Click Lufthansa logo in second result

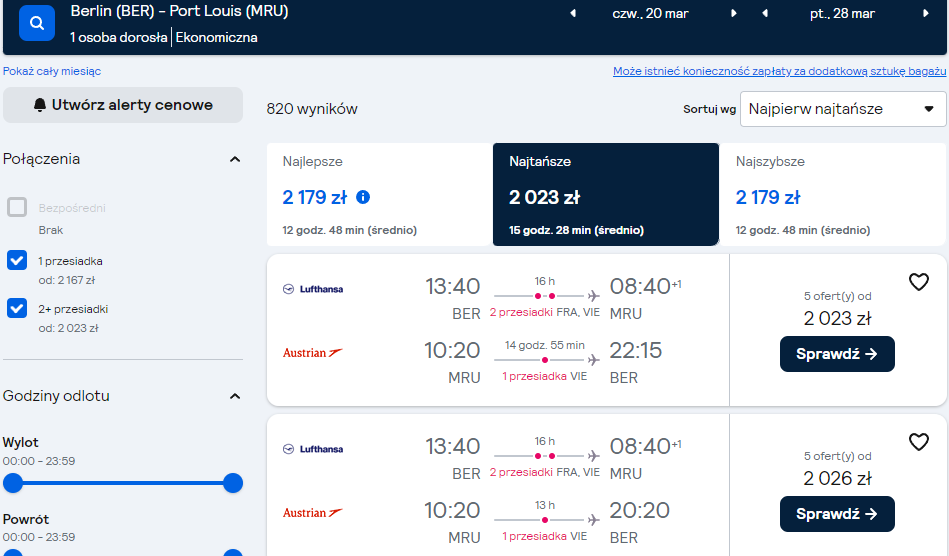point(313,449)
